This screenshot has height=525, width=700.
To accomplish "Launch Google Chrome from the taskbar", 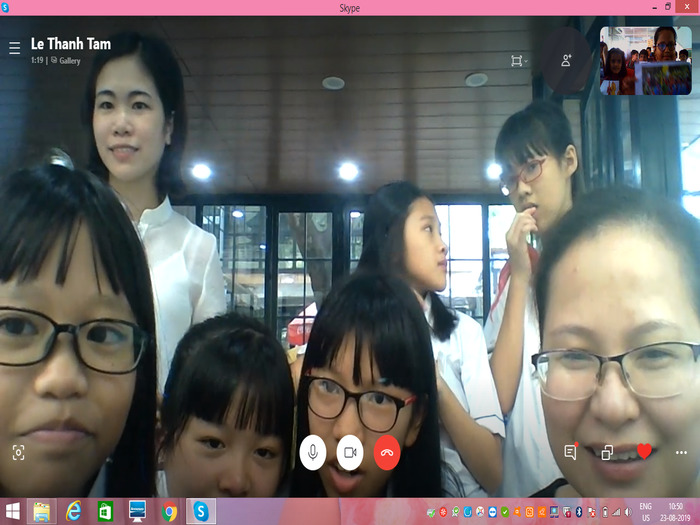I will [x=169, y=512].
